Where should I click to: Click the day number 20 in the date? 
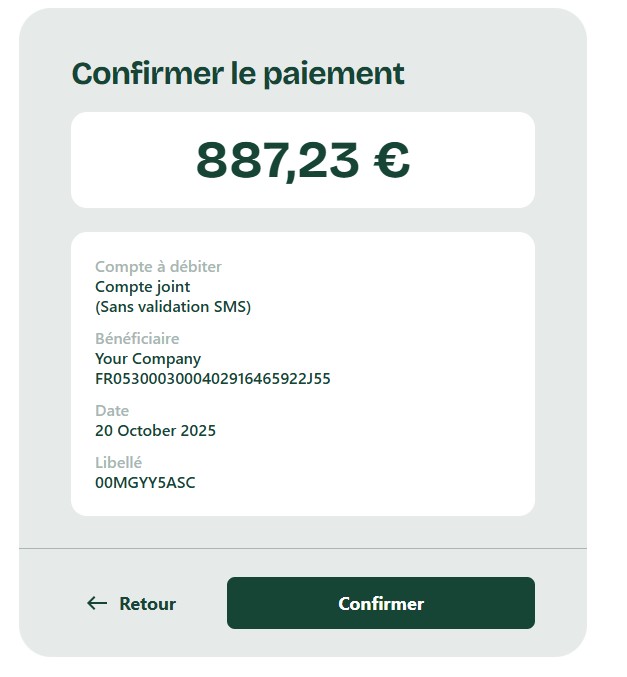(x=104, y=431)
